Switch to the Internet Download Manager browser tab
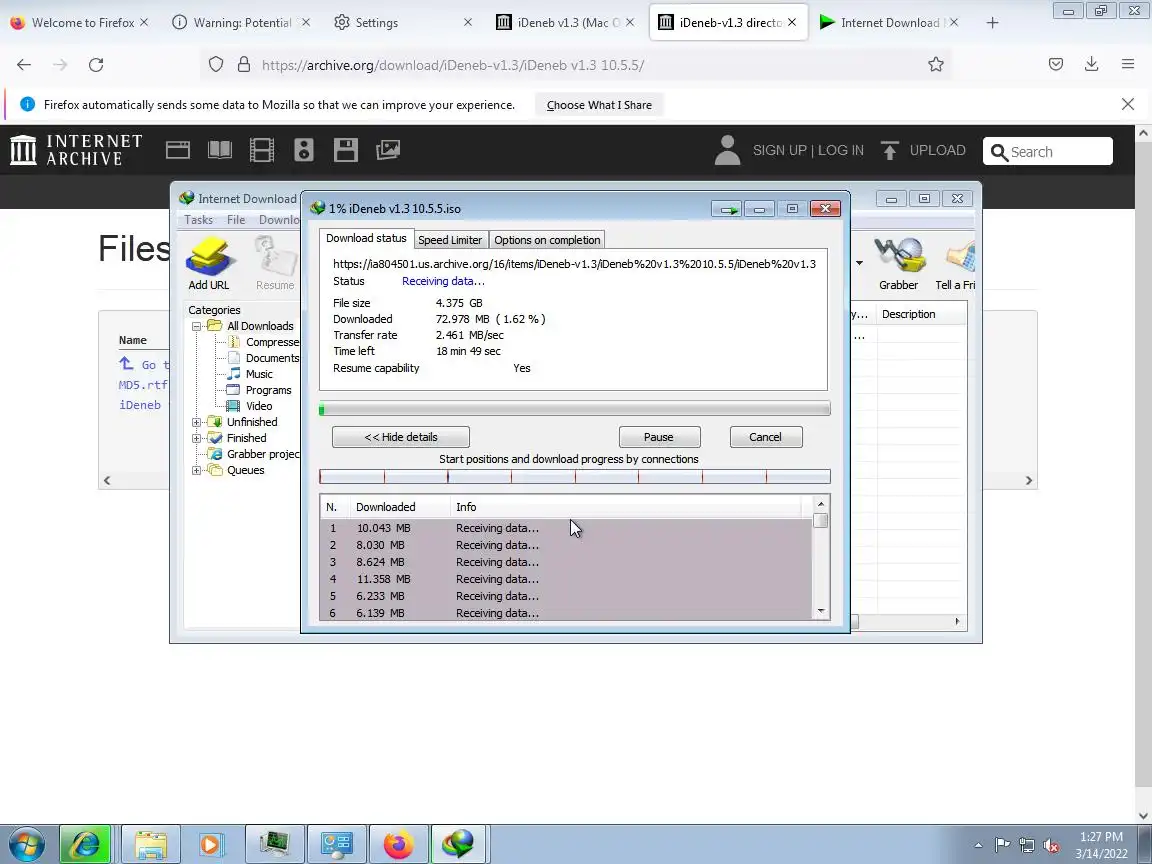Image resolution: width=1152 pixels, height=864 pixels. (889, 23)
